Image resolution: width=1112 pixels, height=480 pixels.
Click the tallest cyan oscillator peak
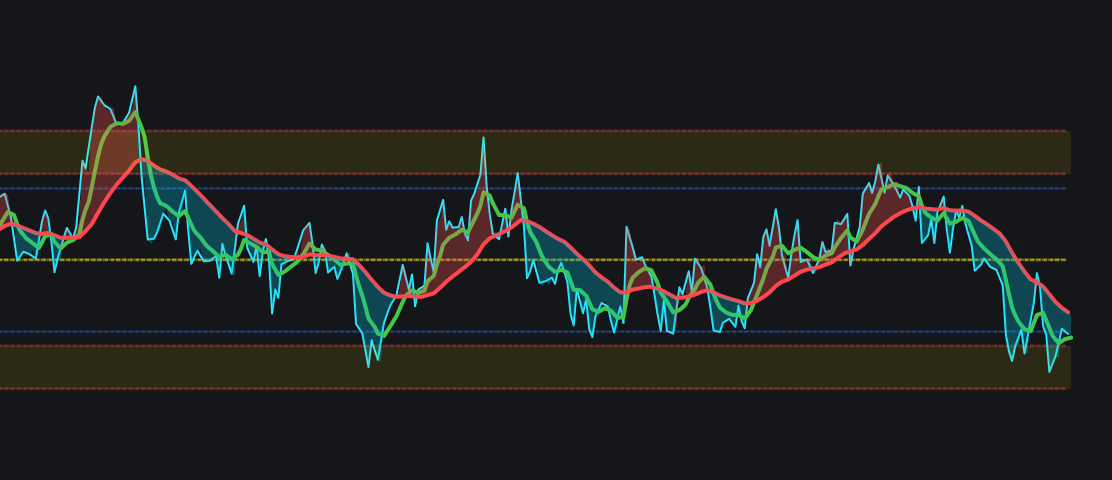pyautogui.click(x=135, y=87)
